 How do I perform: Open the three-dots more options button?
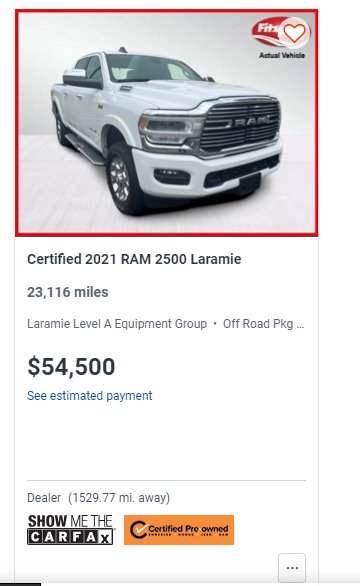[292, 568]
